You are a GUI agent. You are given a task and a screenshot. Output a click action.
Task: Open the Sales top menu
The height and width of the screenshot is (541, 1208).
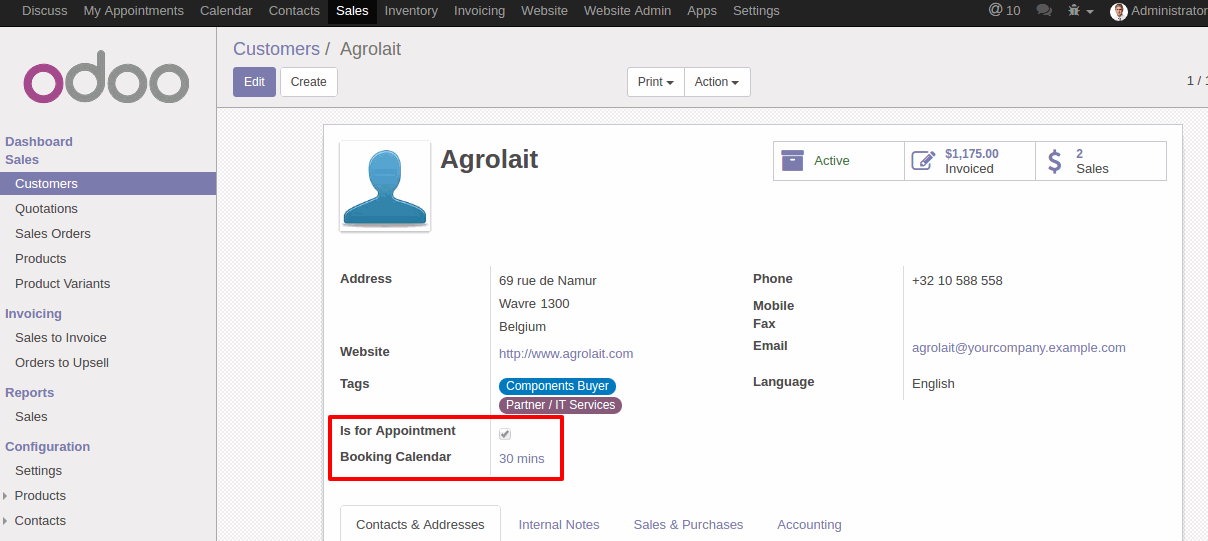[352, 11]
